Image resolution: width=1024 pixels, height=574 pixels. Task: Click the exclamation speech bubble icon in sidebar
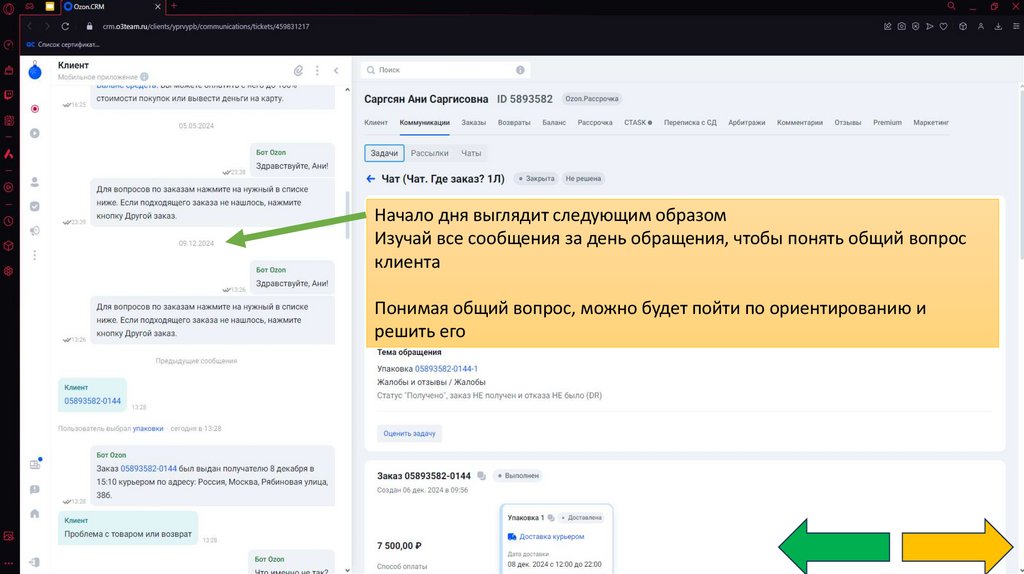(35, 490)
